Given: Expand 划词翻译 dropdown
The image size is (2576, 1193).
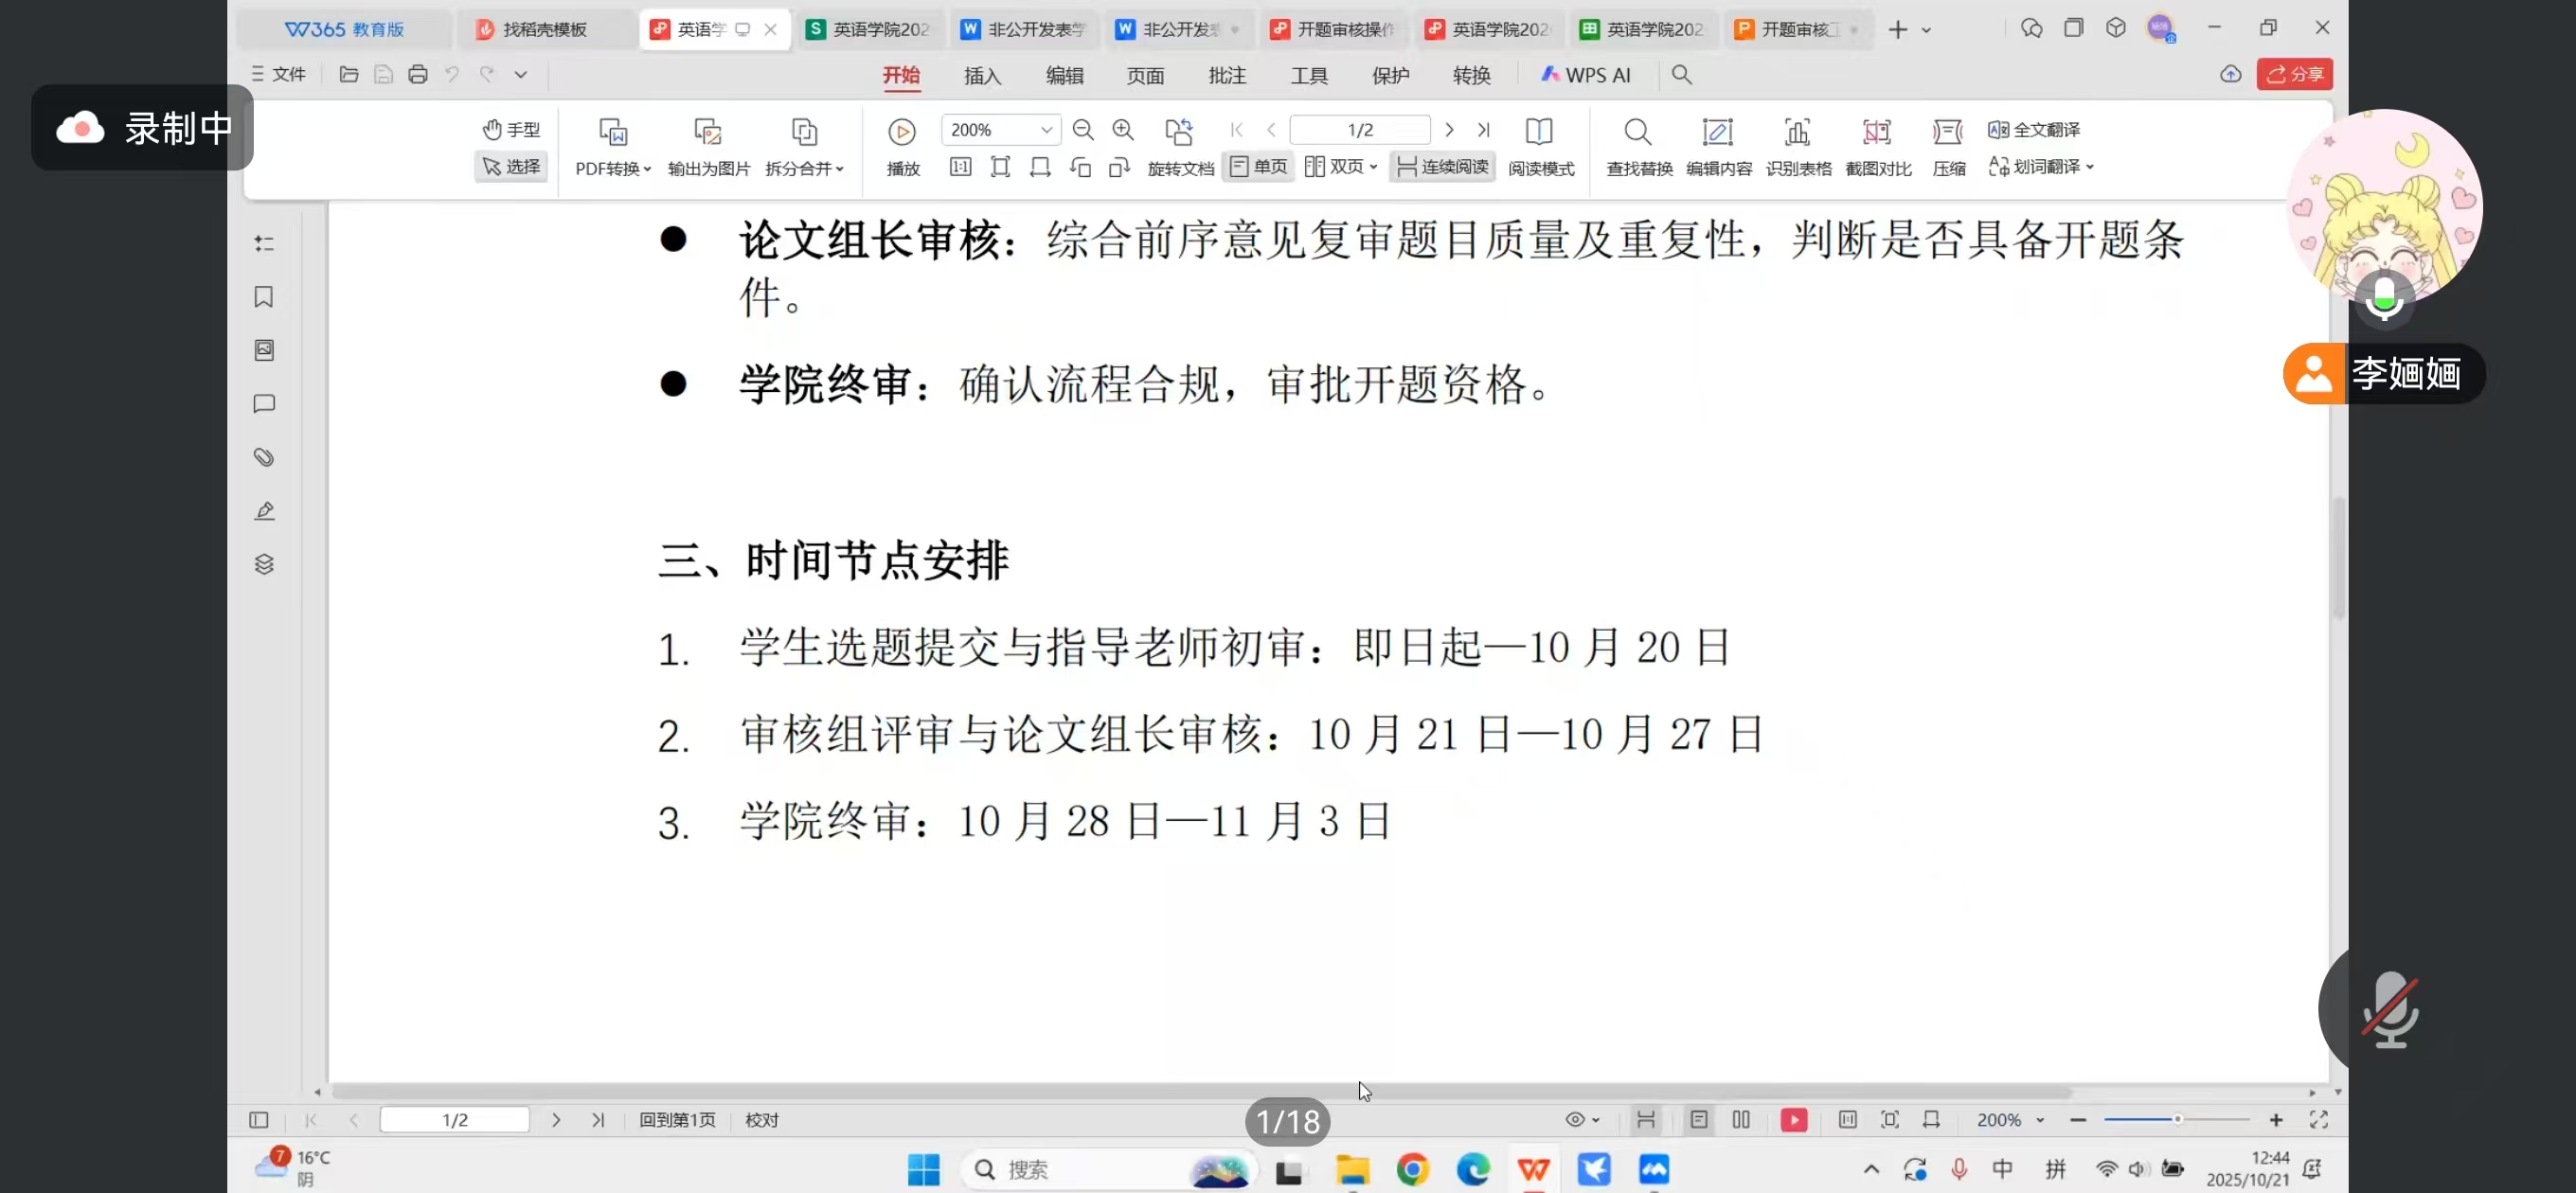Looking at the screenshot, I should coord(2041,166).
